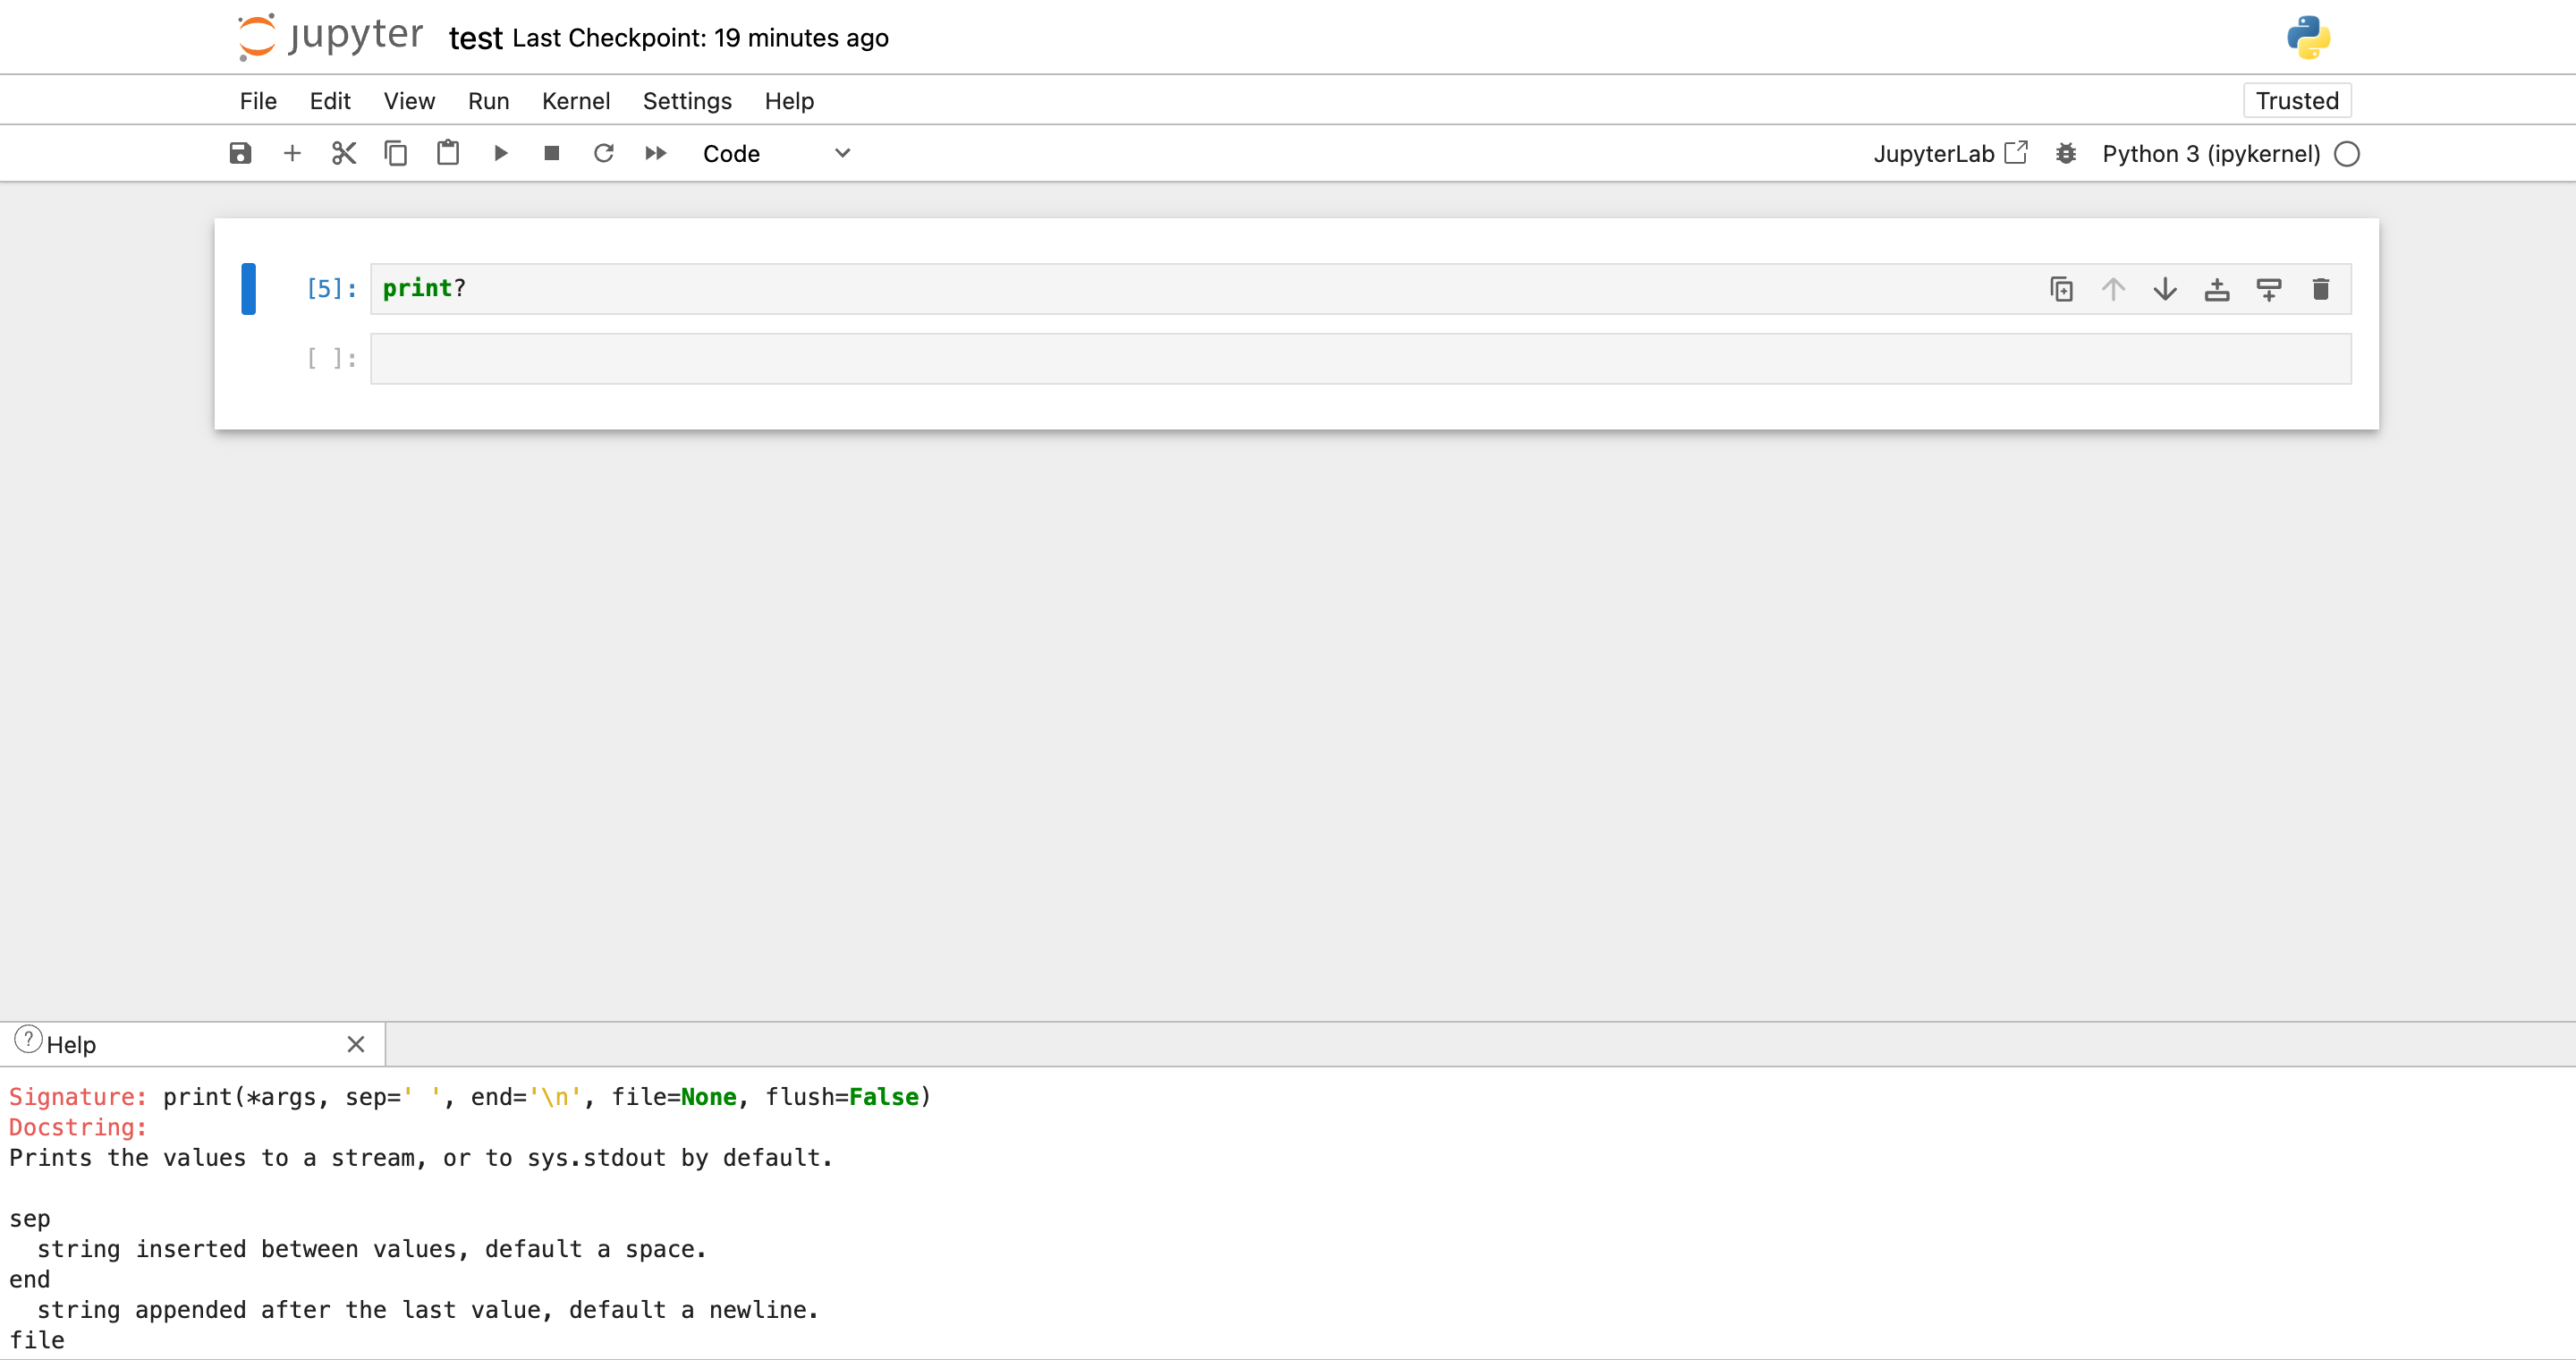
Task: Click the Docstring label in Help panel
Action: (x=78, y=1127)
